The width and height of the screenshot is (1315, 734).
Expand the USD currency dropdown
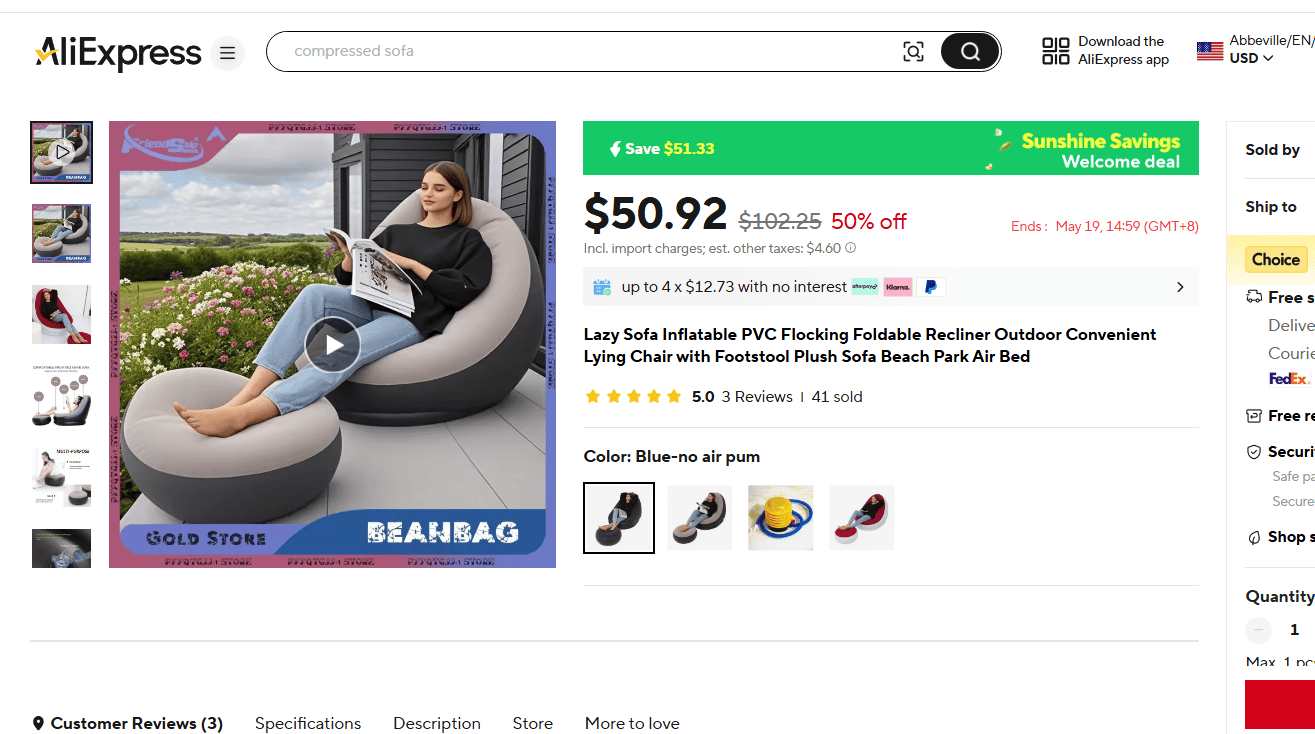(x=1251, y=58)
